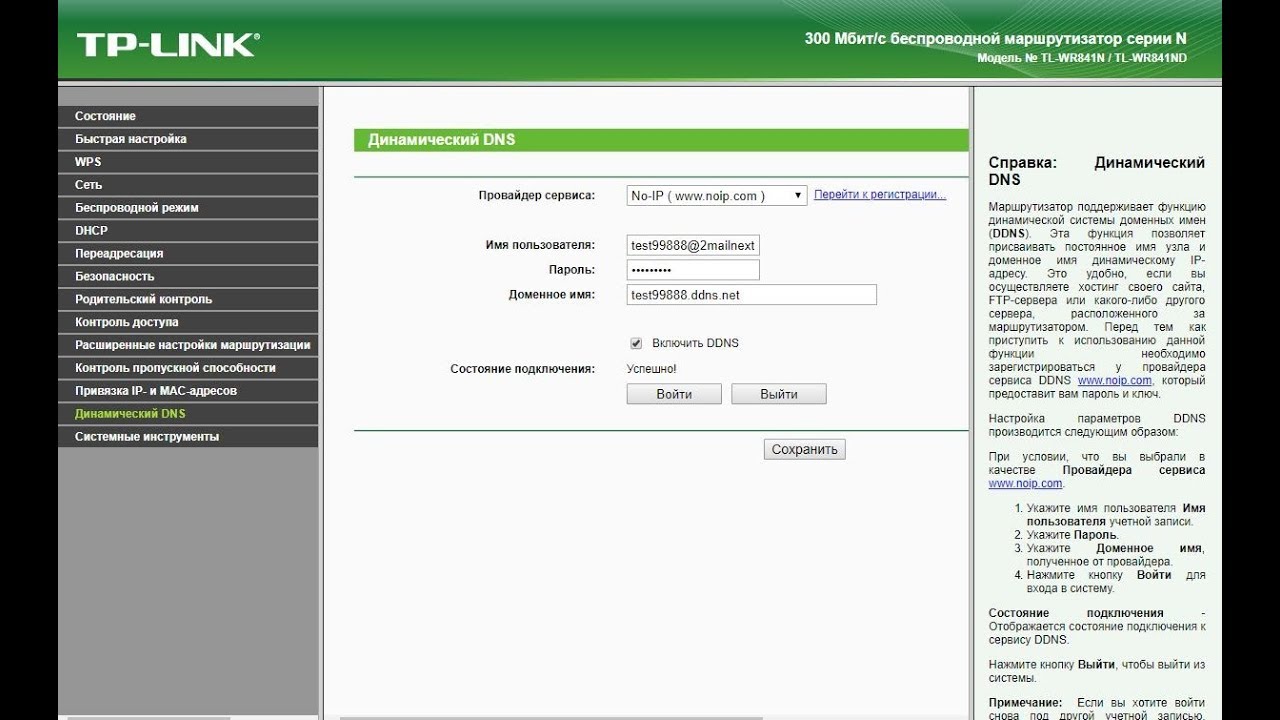Click the Пароль password field

(x=693, y=270)
